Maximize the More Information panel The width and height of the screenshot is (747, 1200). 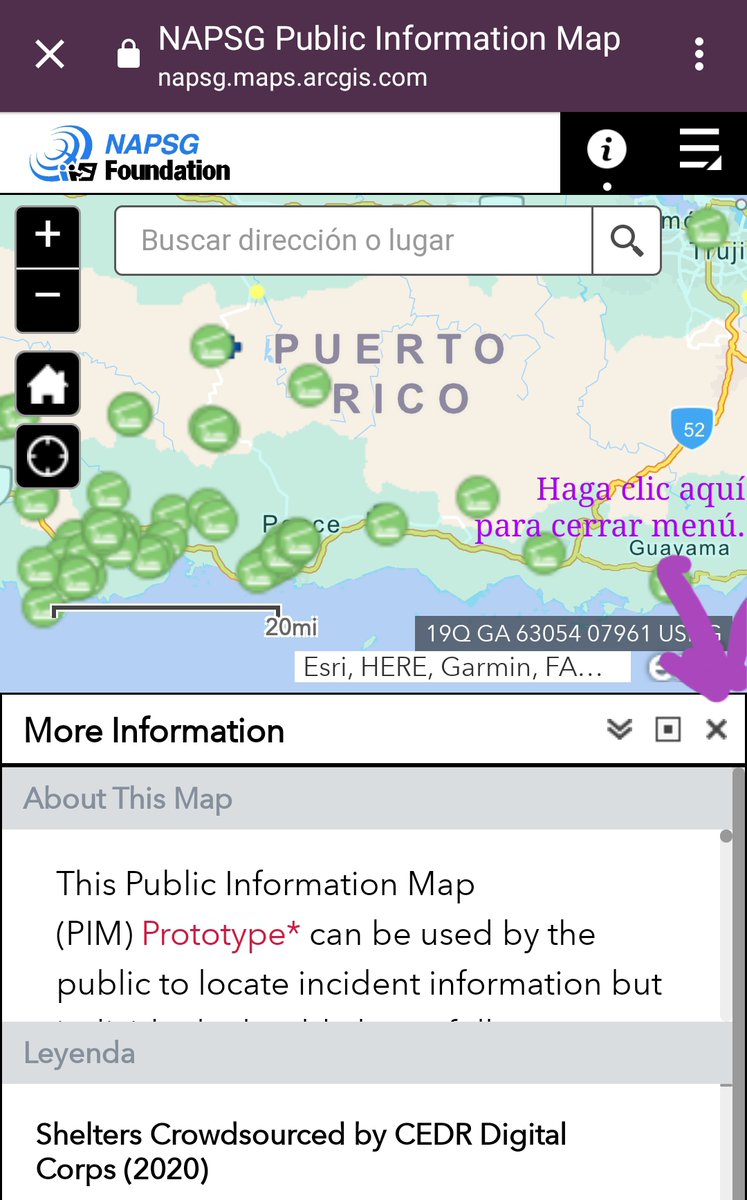668,730
